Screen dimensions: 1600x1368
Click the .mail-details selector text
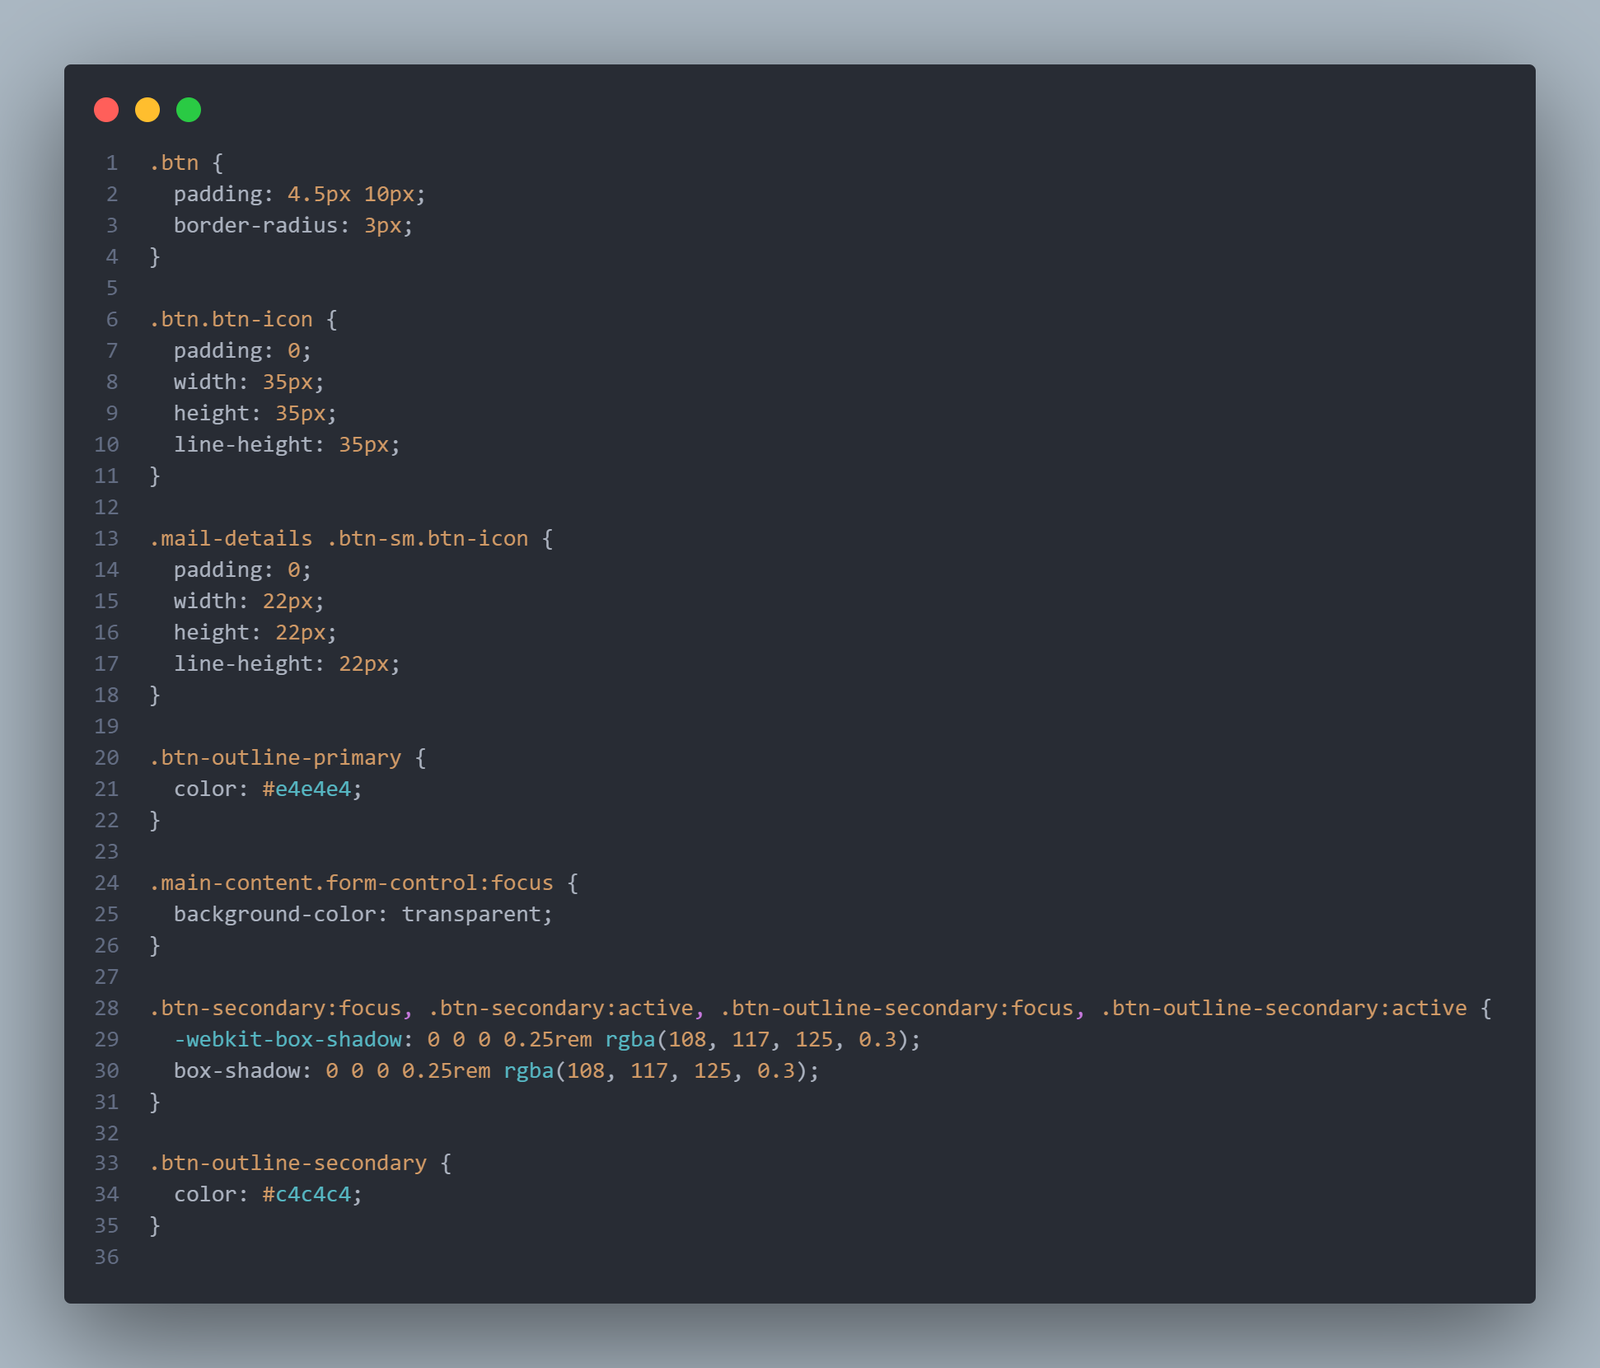point(231,538)
